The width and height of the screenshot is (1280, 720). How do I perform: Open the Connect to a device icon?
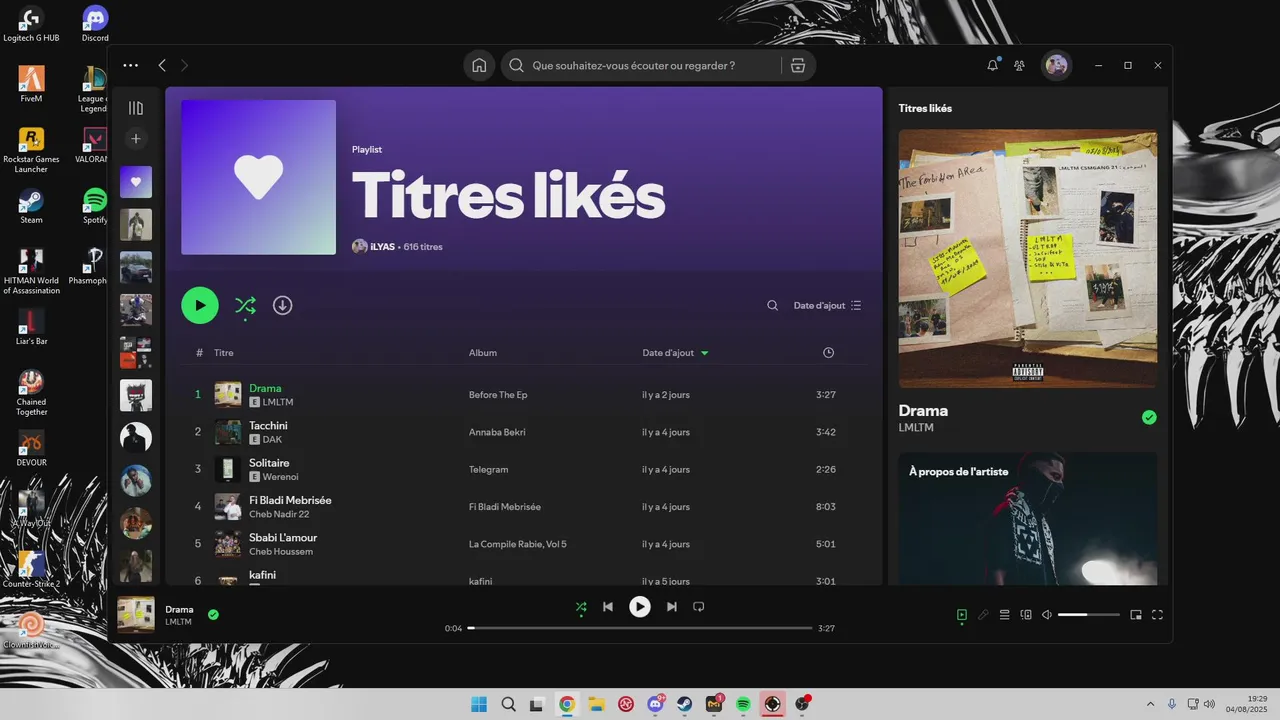pyautogui.click(x=1026, y=614)
